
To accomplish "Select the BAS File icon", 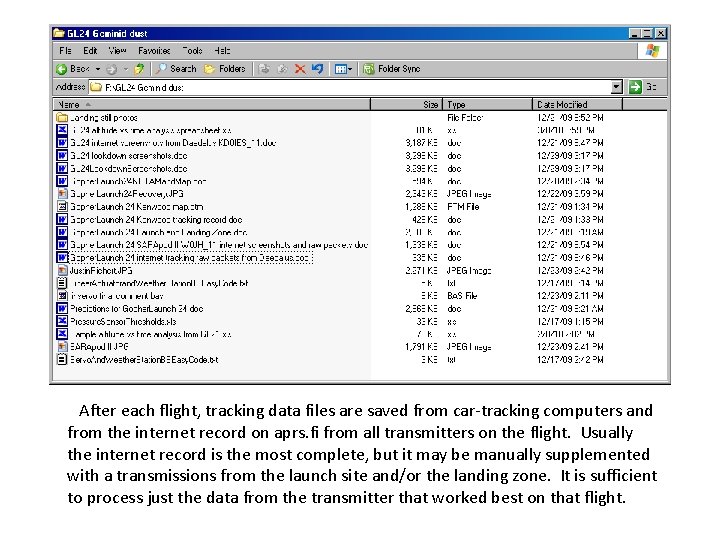I will pyautogui.click(x=62, y=296).
